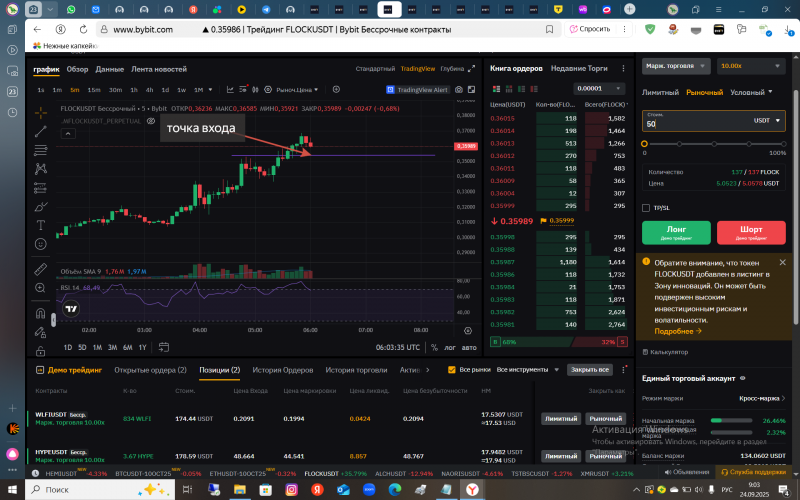Image resolution: width=800 pixels, height=500 pixels.
Task: Toggle indicator visibility eye icon
Action: 151,121
